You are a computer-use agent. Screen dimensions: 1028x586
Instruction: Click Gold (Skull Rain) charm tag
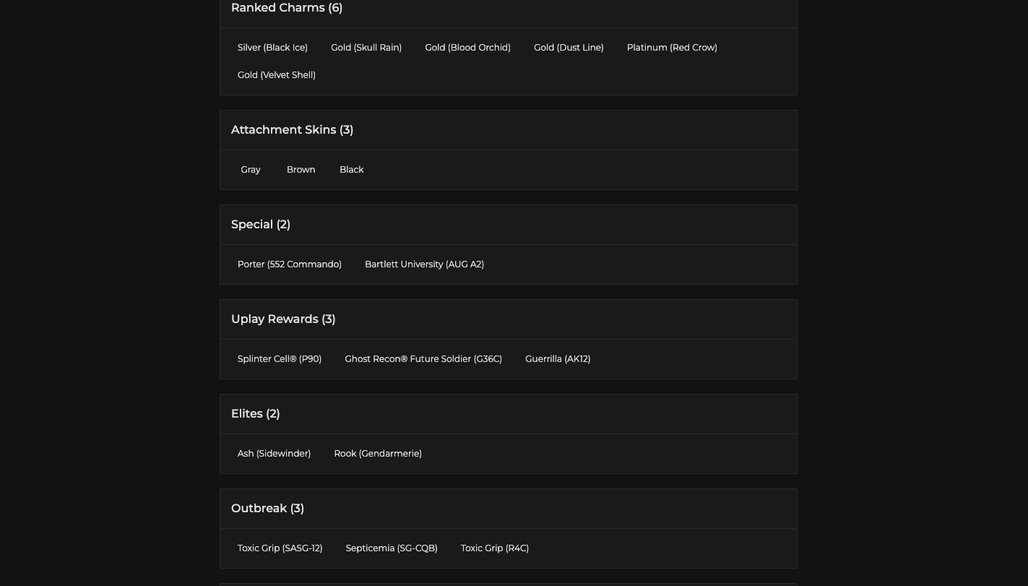pos(366,47)
